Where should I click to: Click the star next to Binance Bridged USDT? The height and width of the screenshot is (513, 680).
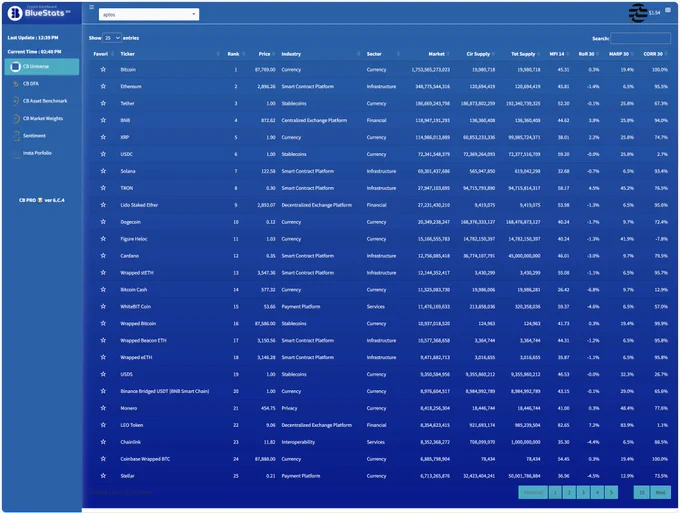tap(103, 391)
